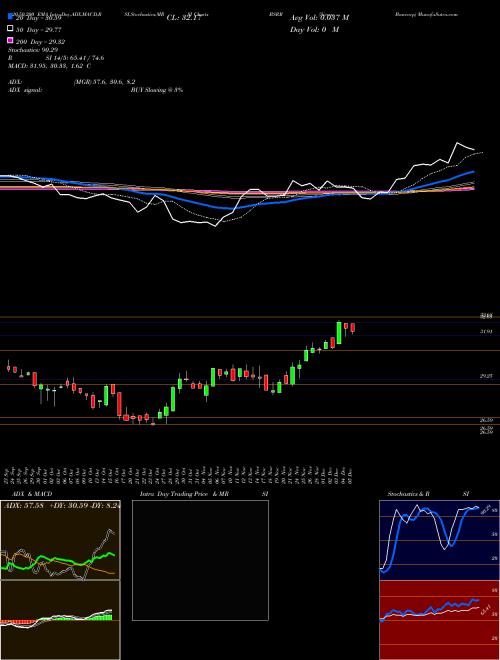Click the 'SI 14/3: 65.41 / 74.6' reading
This screenshot has height=660, width=500.
pyautogui.click(x=75, y=58)
